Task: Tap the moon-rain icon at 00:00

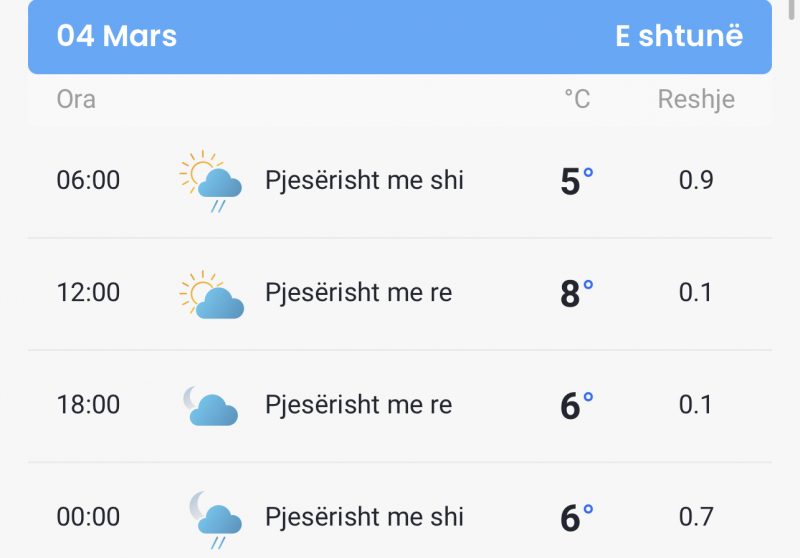Action: pyautogui.click(x=215, y=520)
